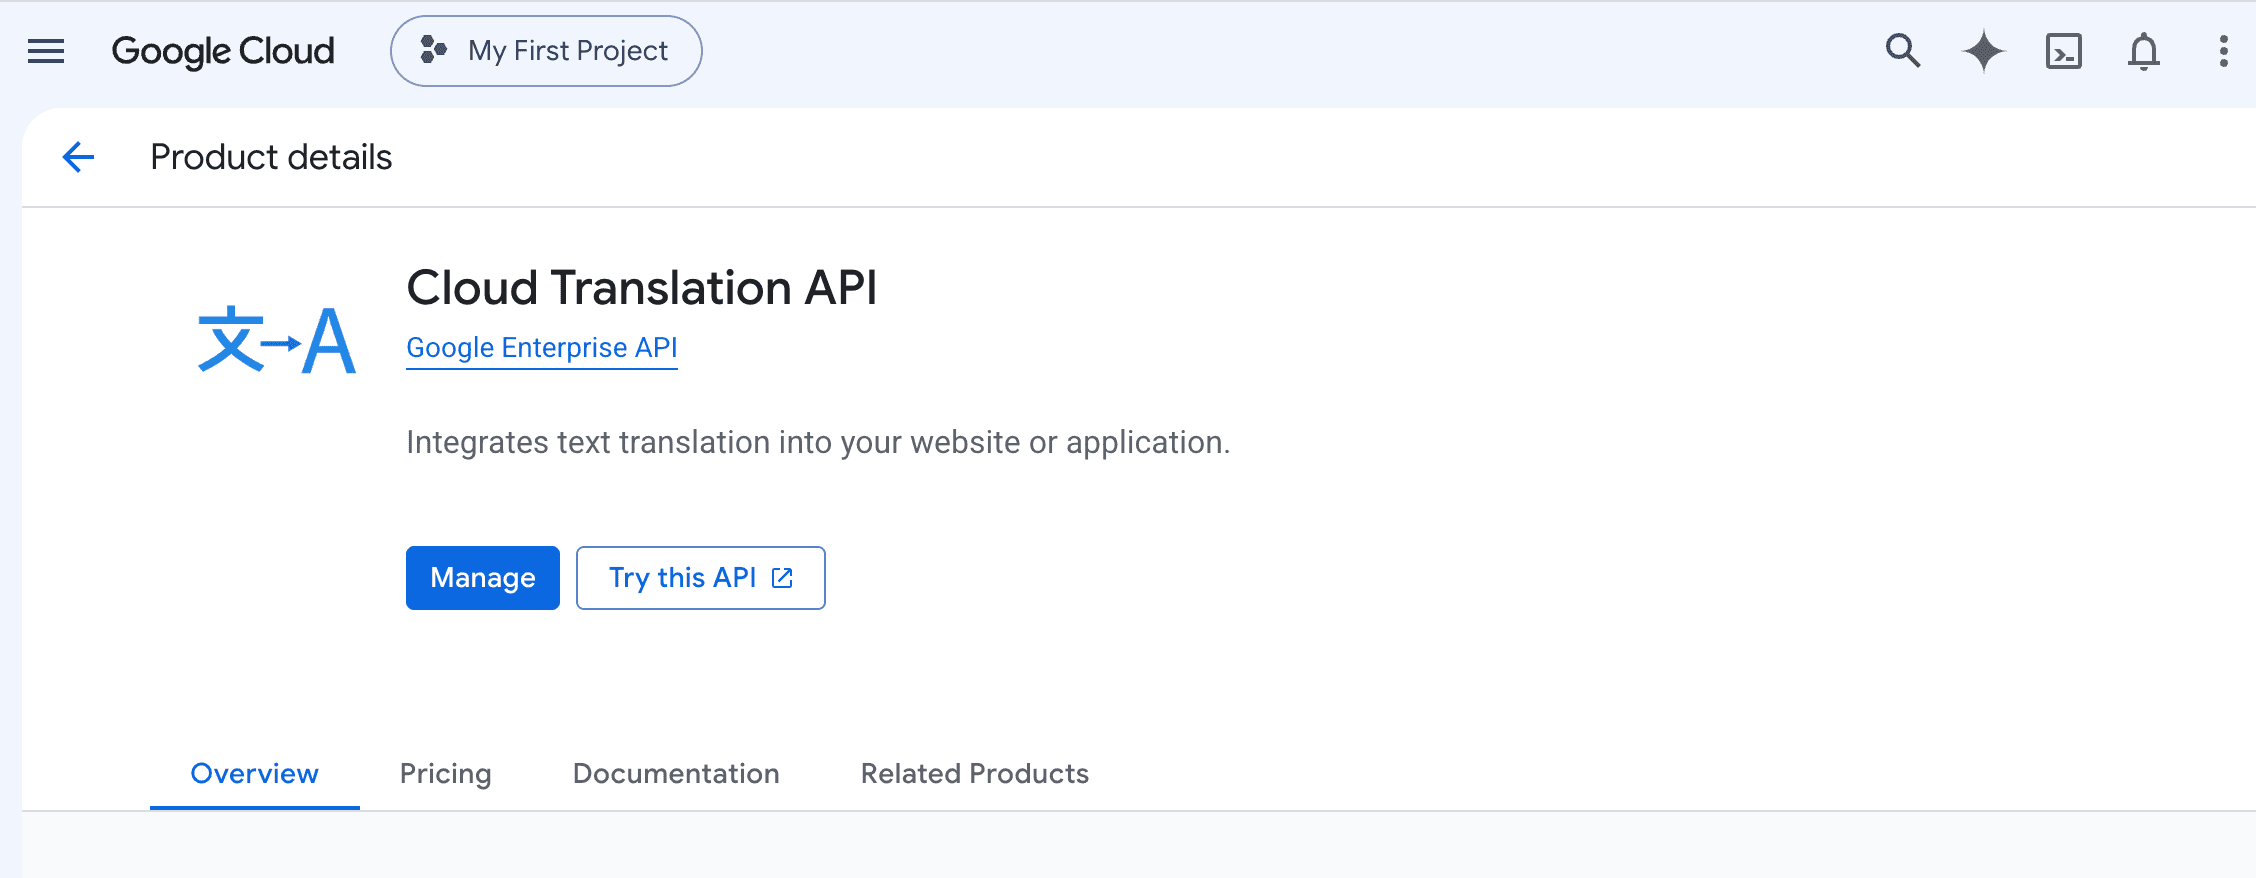
Task: Select the Overview tab
Action: pyautogui.click(x=255, y=774)
